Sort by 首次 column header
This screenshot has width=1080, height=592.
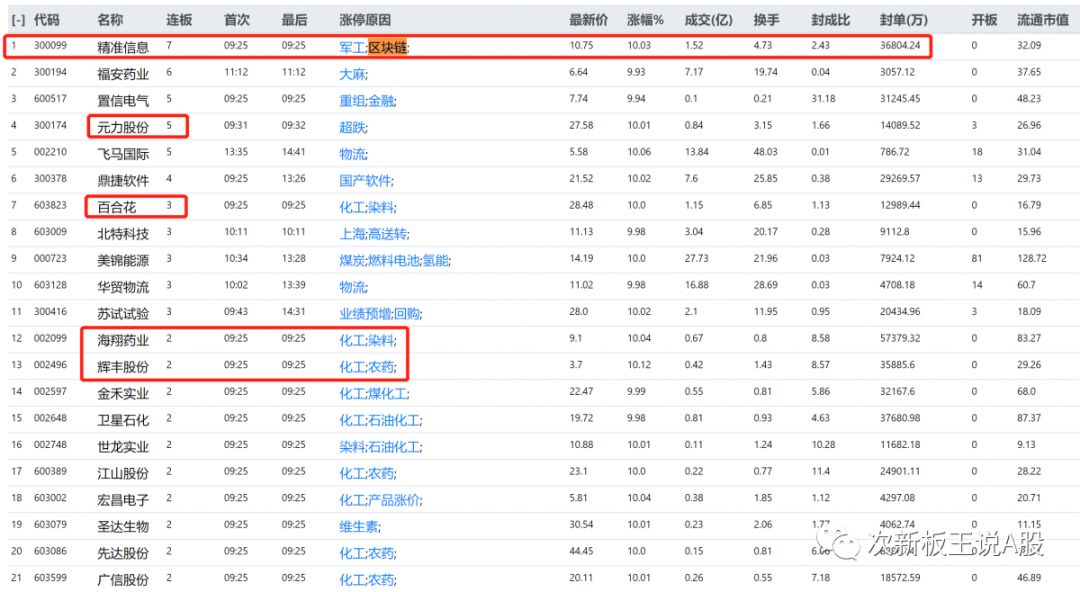click(237, 20)
